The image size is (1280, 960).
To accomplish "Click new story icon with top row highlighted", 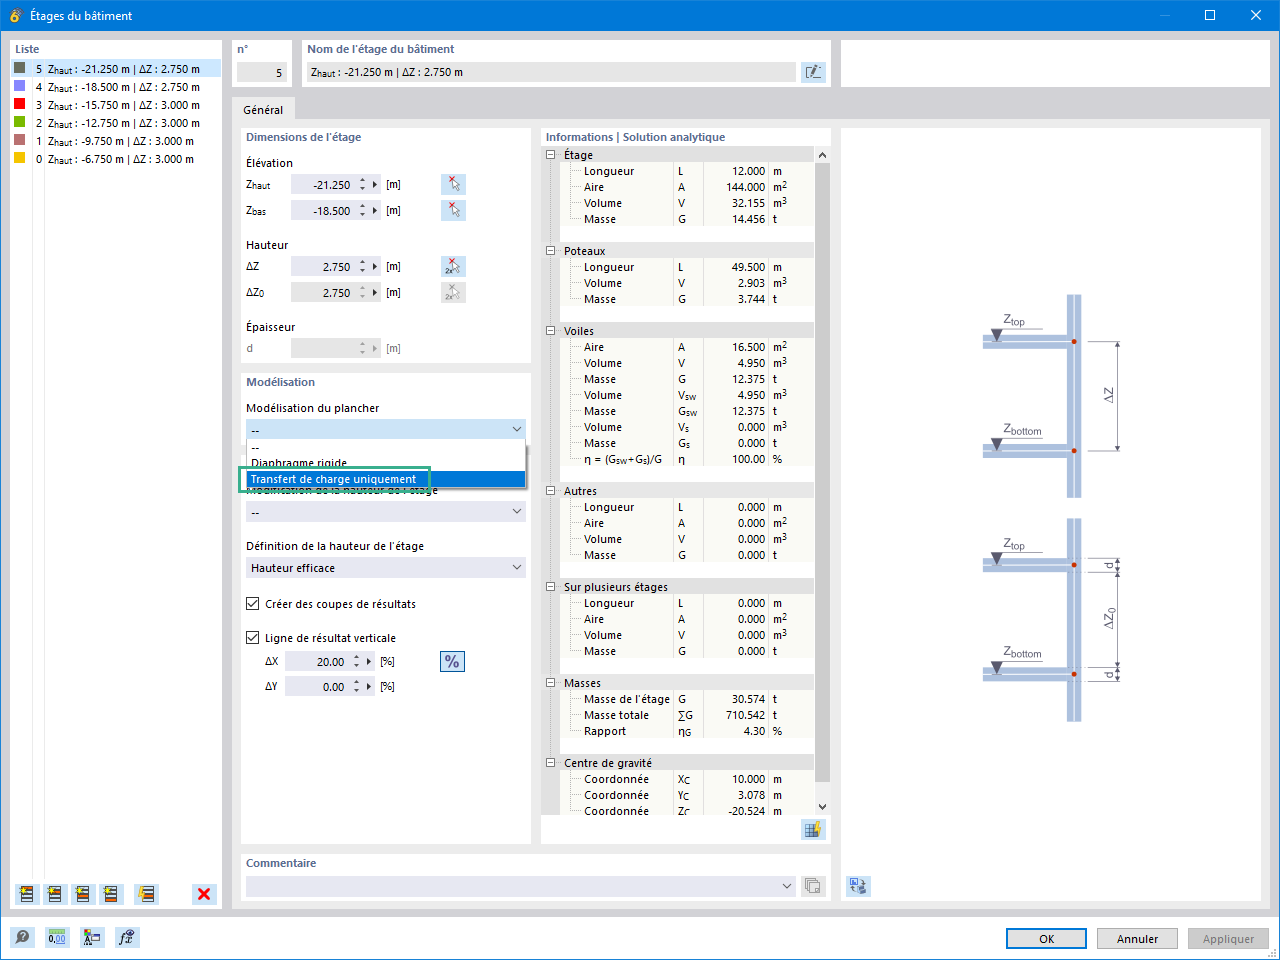I will pos(27,894).
